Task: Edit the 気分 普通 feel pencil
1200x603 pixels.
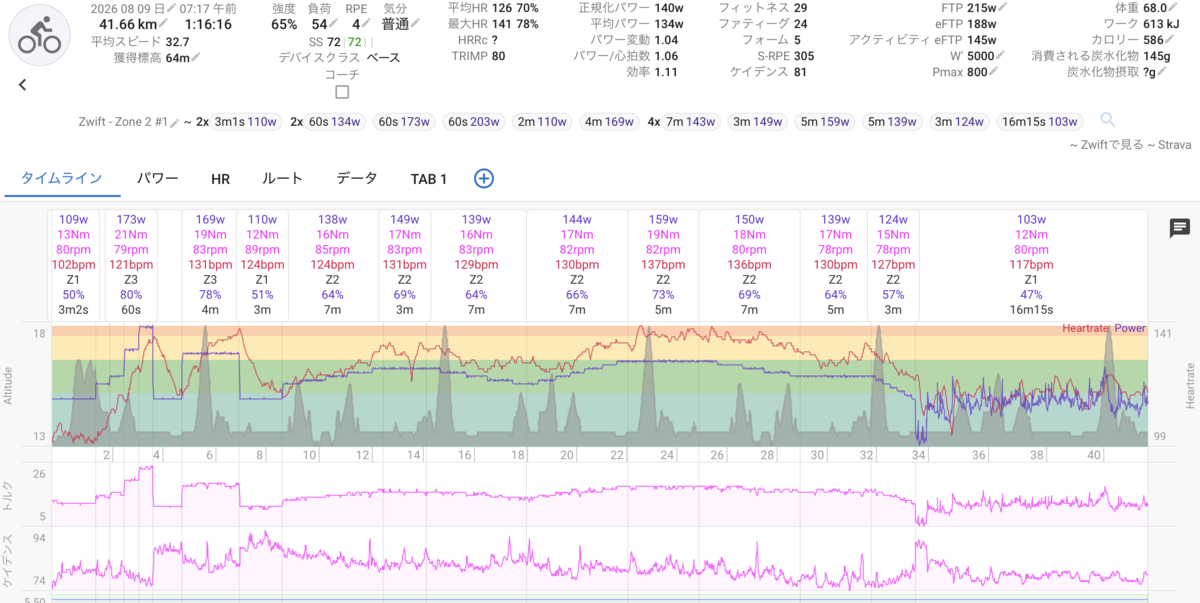Action: [415, 24]
